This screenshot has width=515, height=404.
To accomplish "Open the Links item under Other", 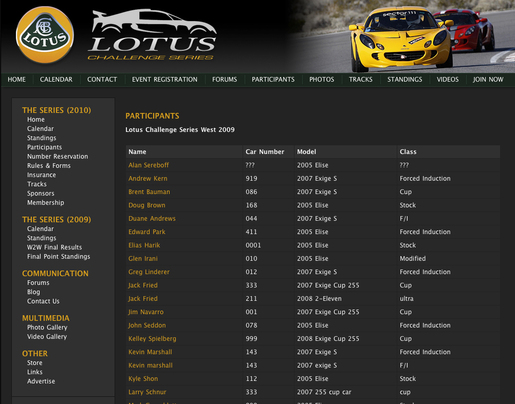I will coord(35,372).
